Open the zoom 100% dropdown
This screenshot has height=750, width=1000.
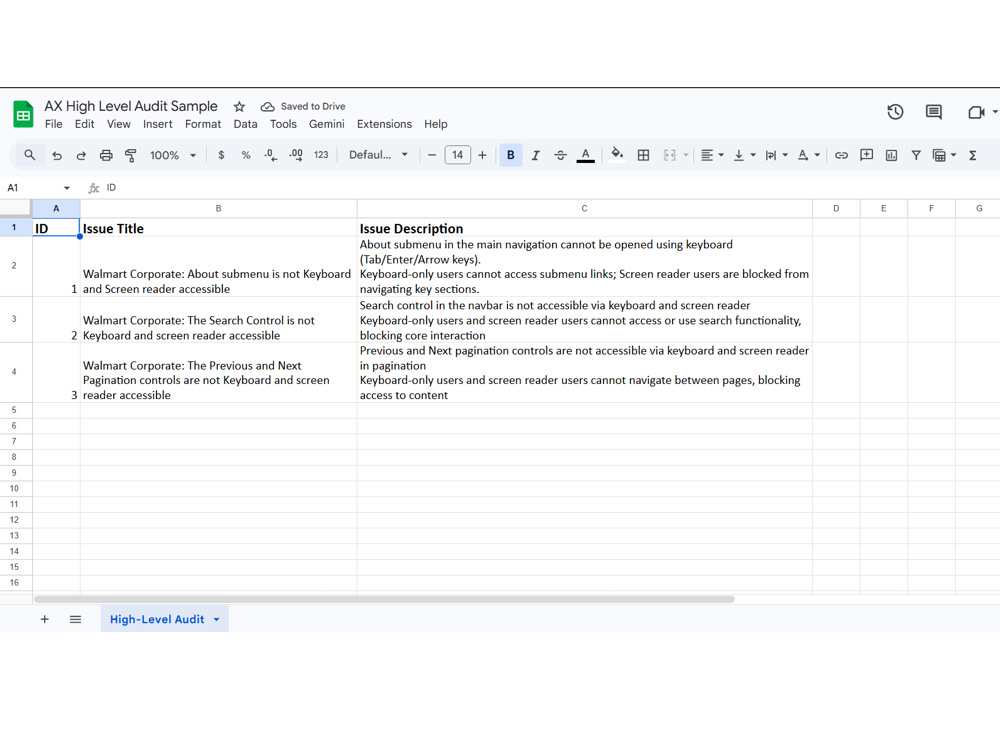click(172, 155)
